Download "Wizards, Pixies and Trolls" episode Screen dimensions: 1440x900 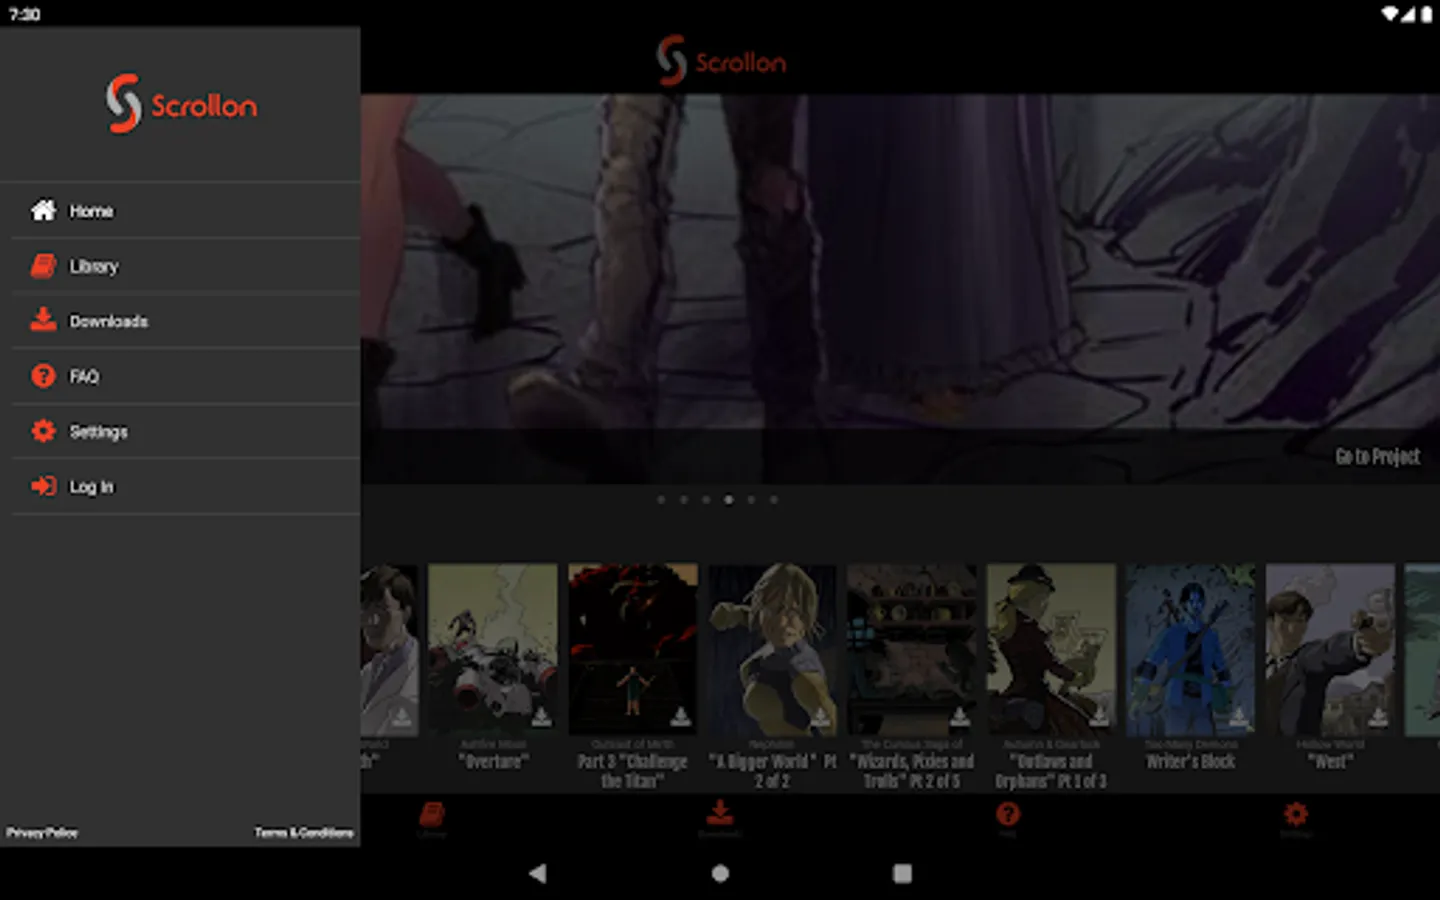[960, 716]
